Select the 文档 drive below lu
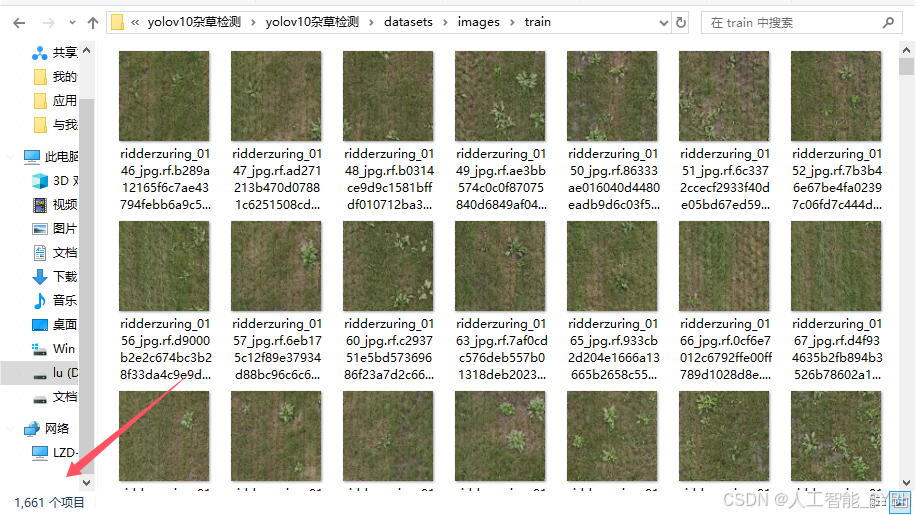This screenshot has height=515, width=916. pos(54,397)
